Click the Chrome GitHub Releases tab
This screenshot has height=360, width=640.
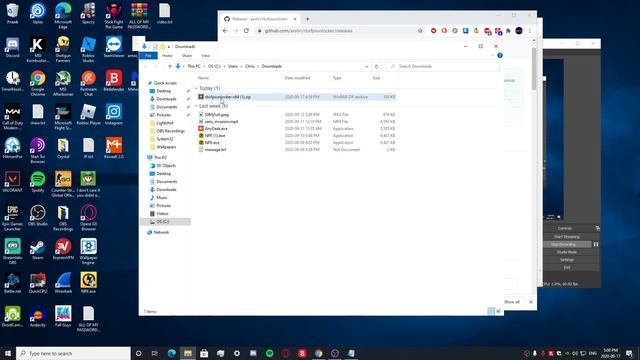(x=260, y=19)
